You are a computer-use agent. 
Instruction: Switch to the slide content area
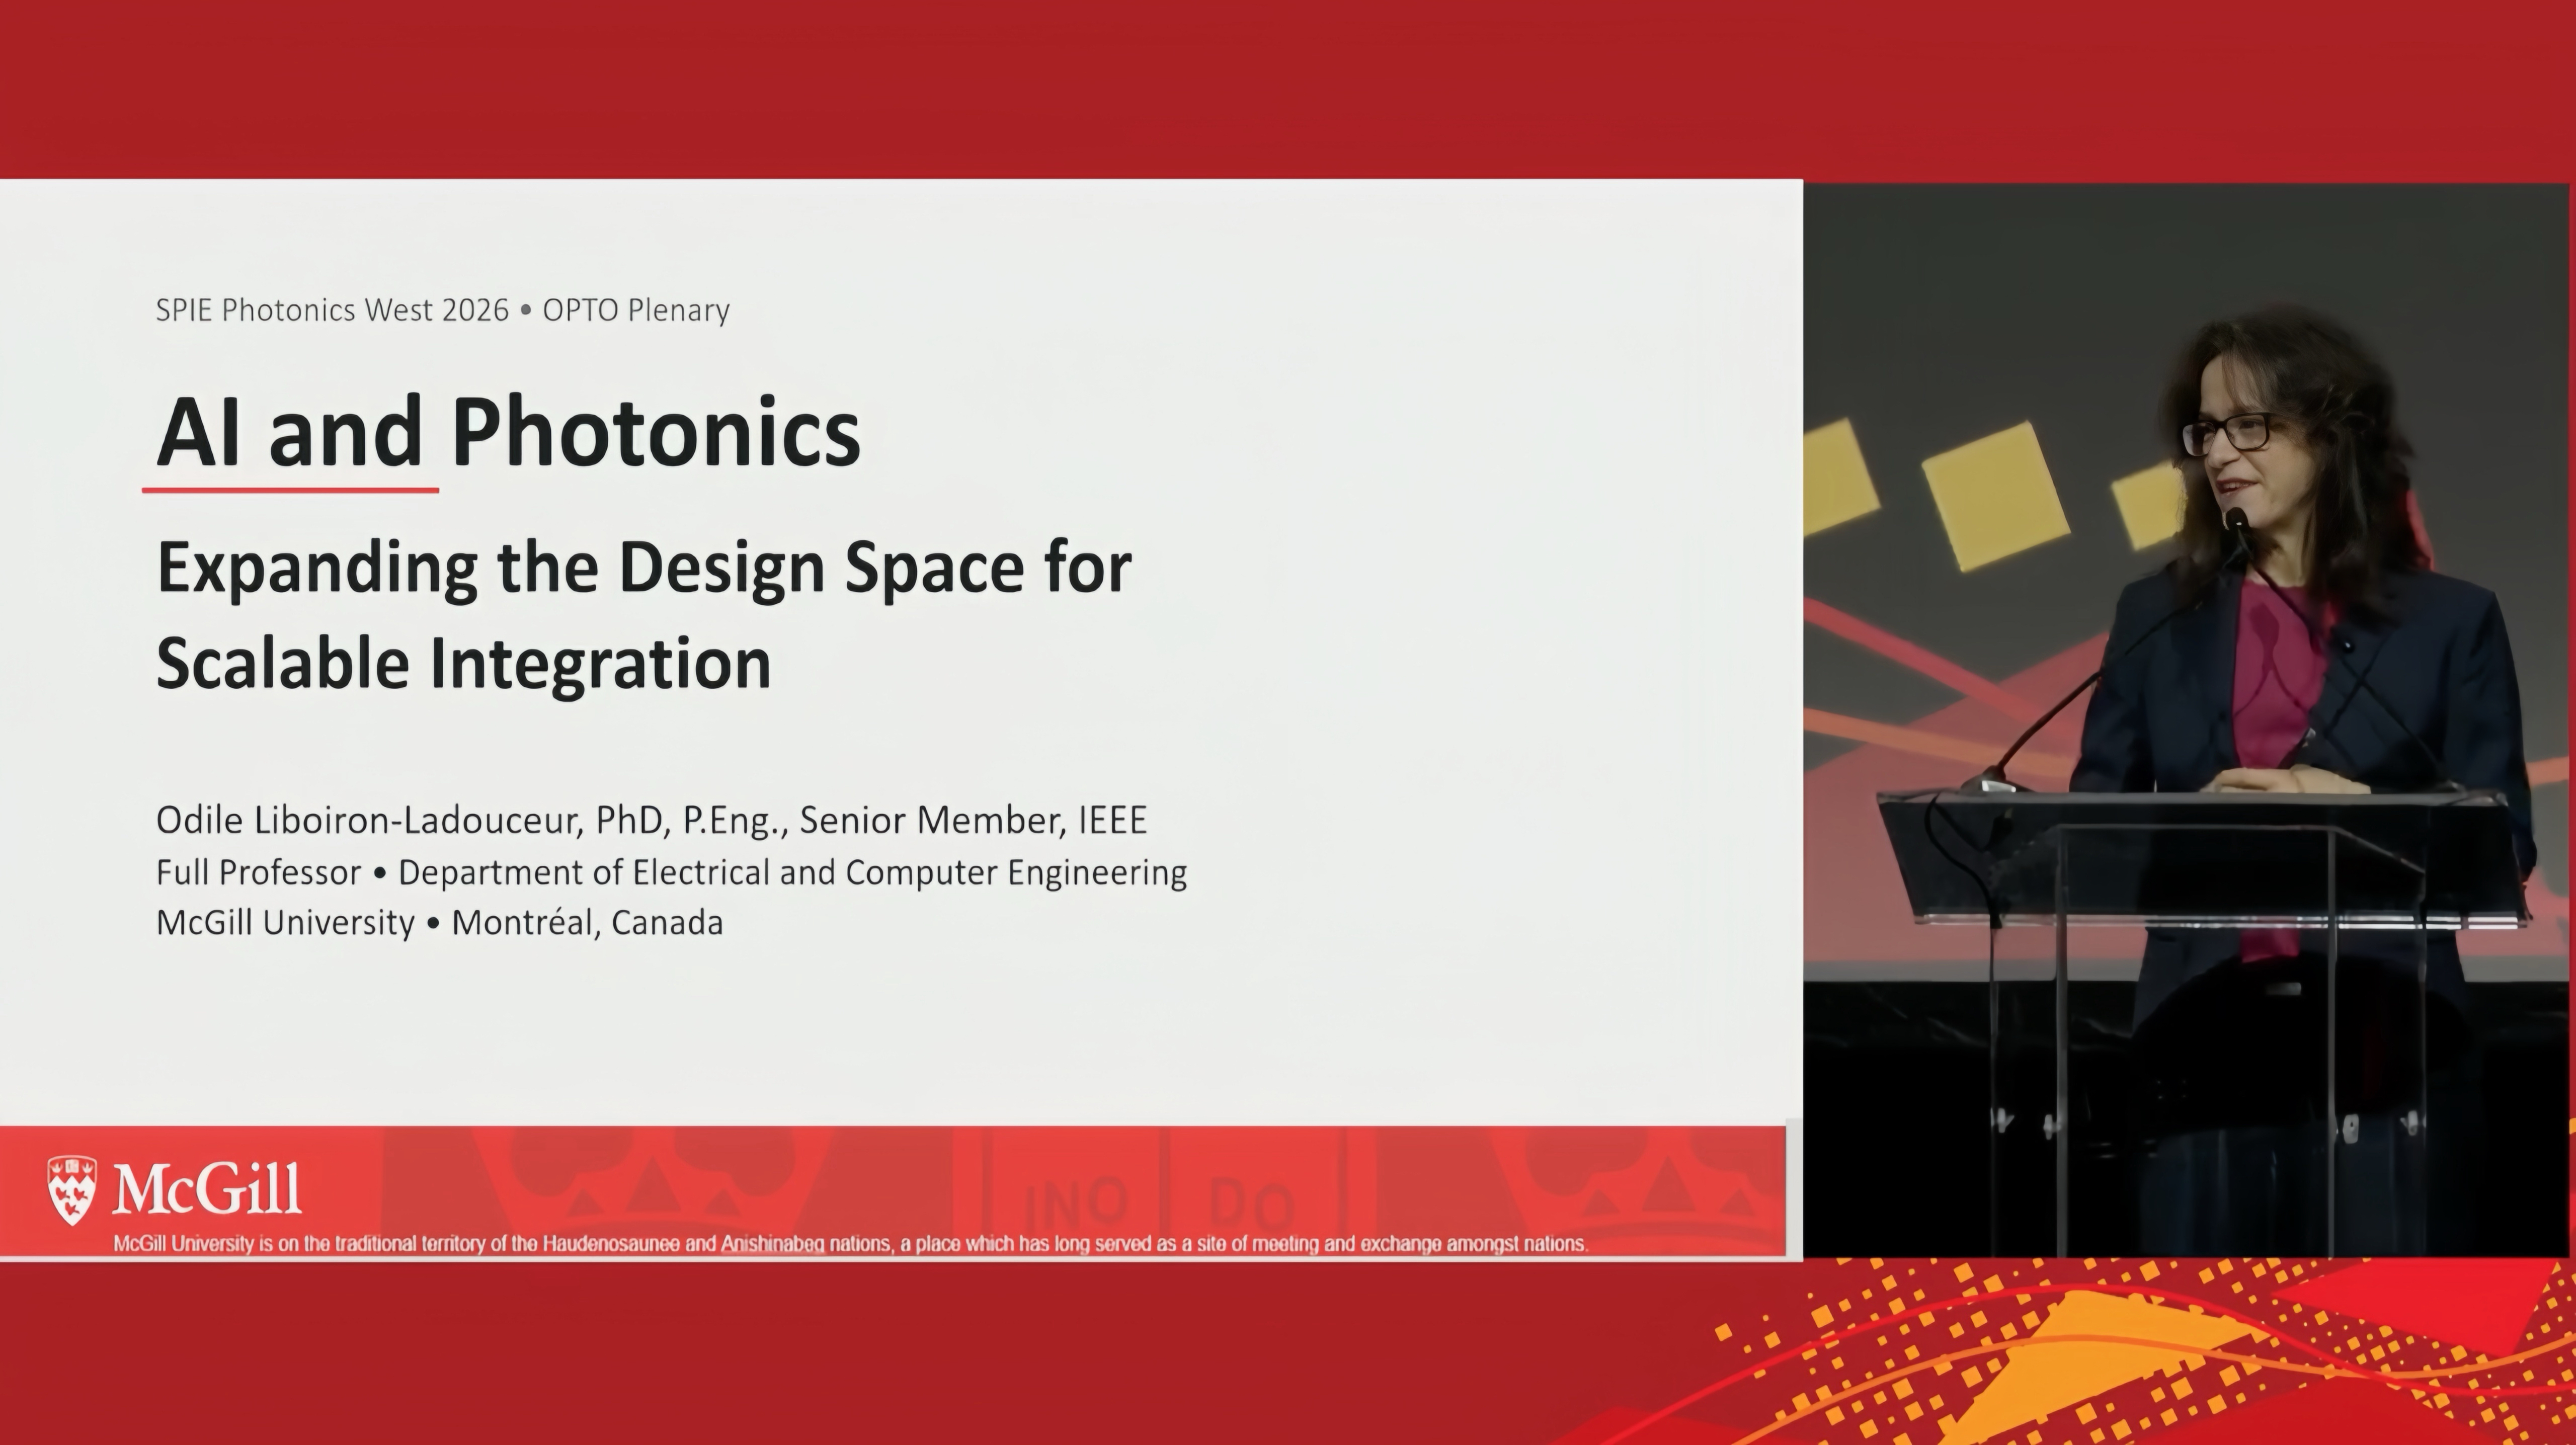900,700
